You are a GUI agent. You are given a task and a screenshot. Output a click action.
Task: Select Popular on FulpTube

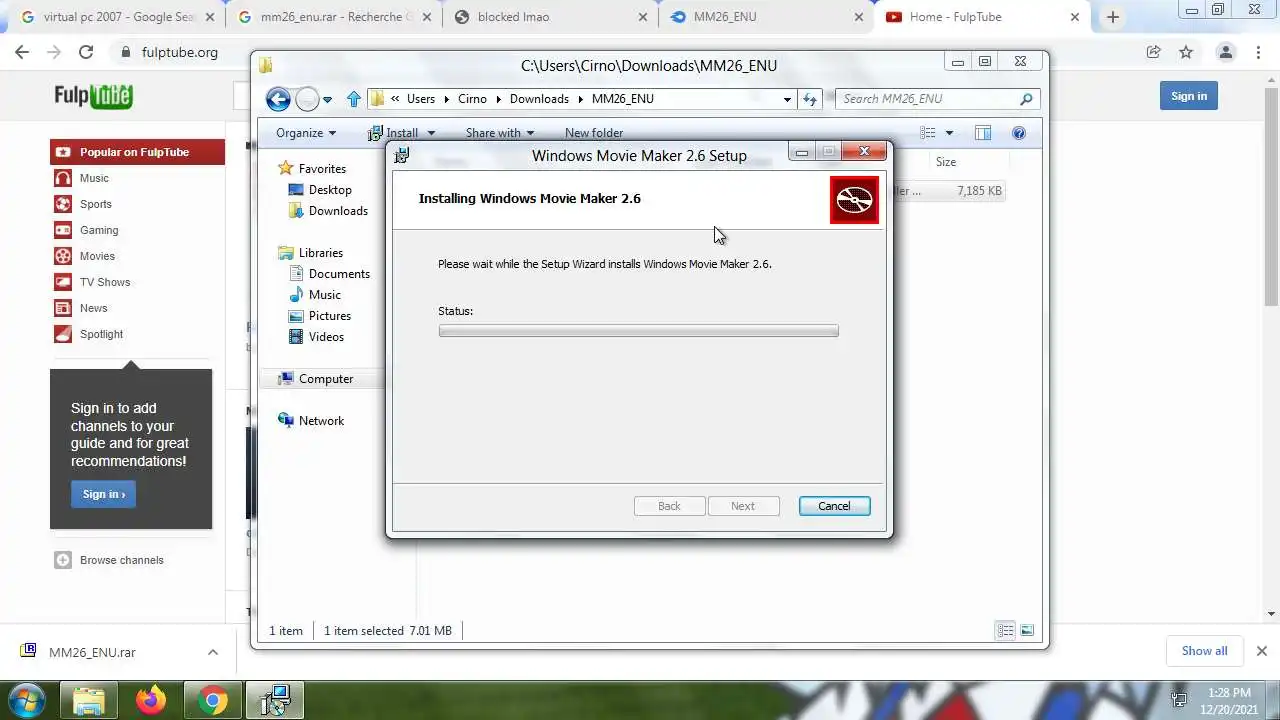click(x=137, y=152)
